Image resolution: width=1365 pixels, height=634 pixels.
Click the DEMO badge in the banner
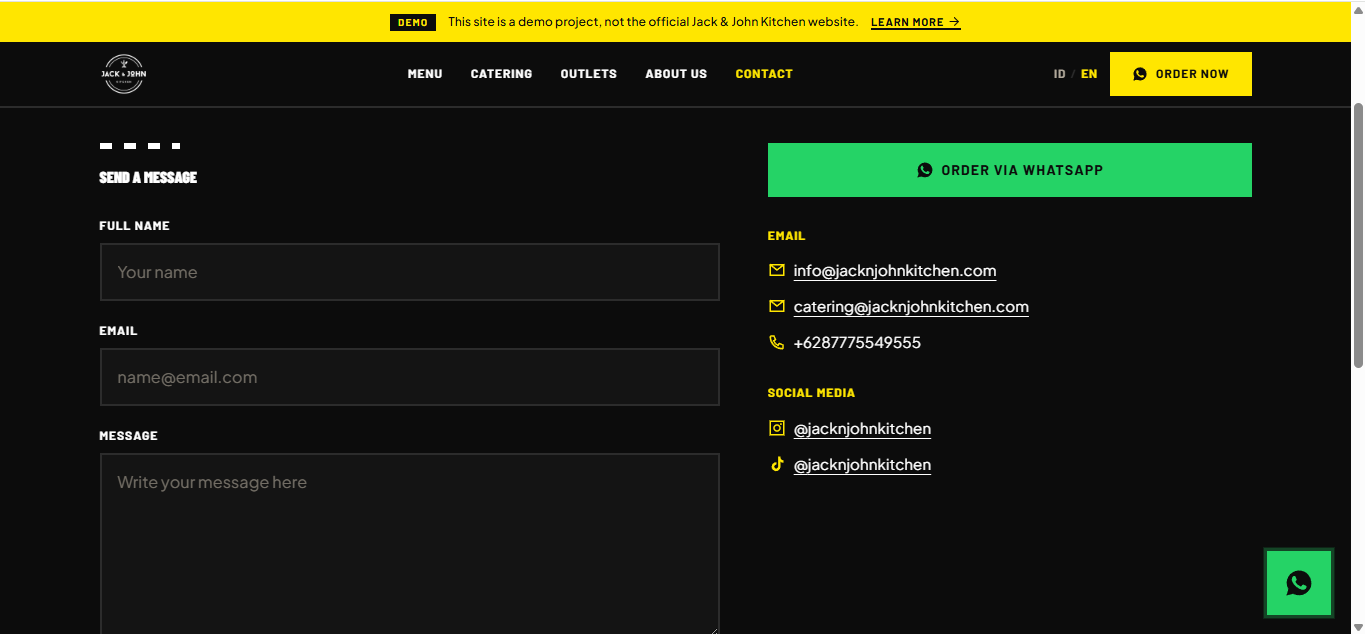coord(413,22)
